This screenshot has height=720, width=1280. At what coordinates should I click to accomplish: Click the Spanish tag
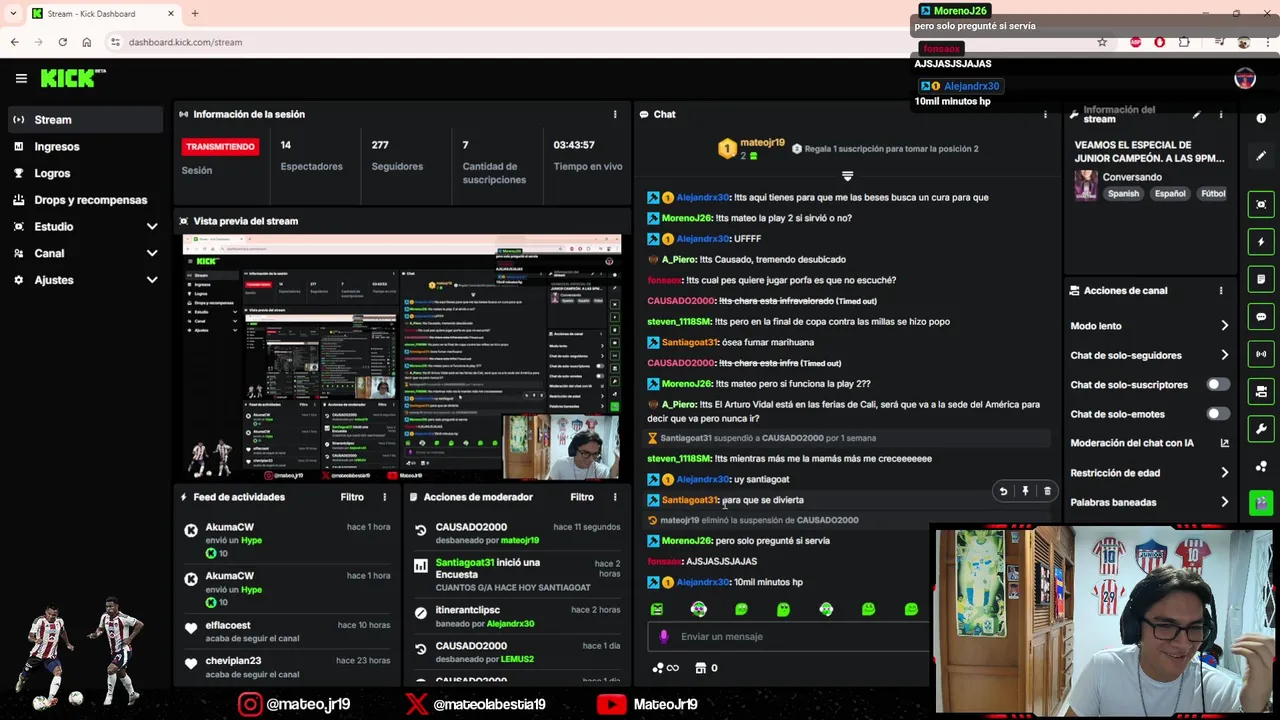click(1123, 194)
